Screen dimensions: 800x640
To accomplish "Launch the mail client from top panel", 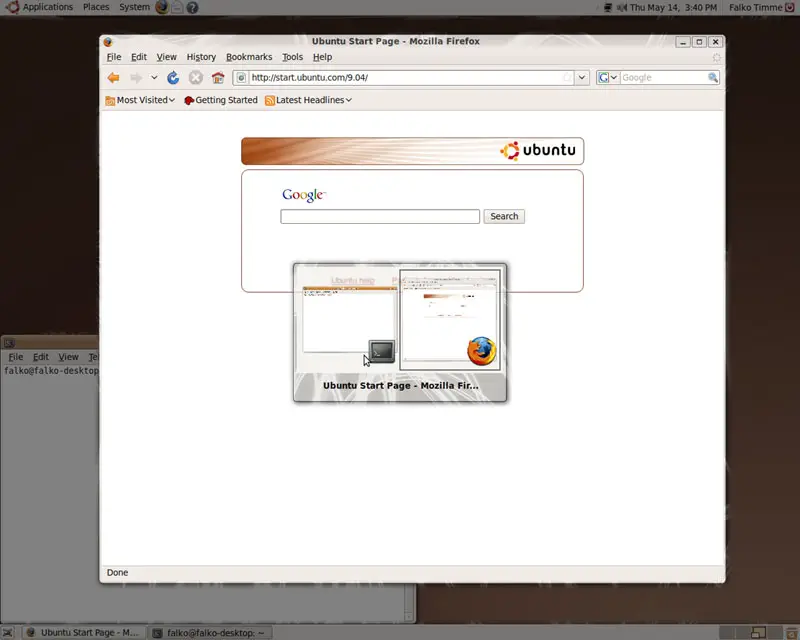I will 177,7.
